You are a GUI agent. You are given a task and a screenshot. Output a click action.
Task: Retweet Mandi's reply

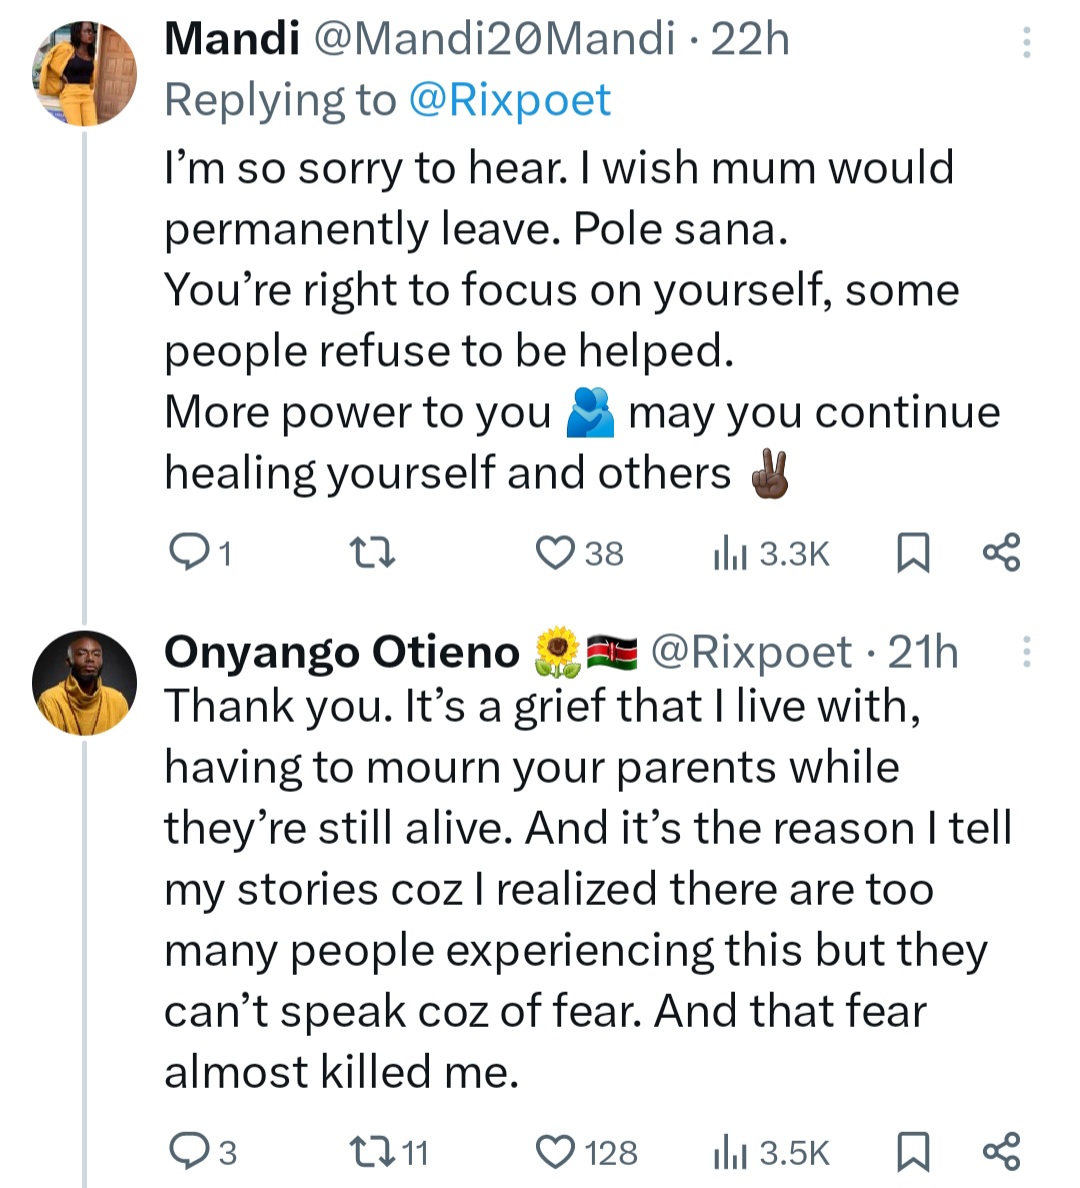click(x=371, y=552)
